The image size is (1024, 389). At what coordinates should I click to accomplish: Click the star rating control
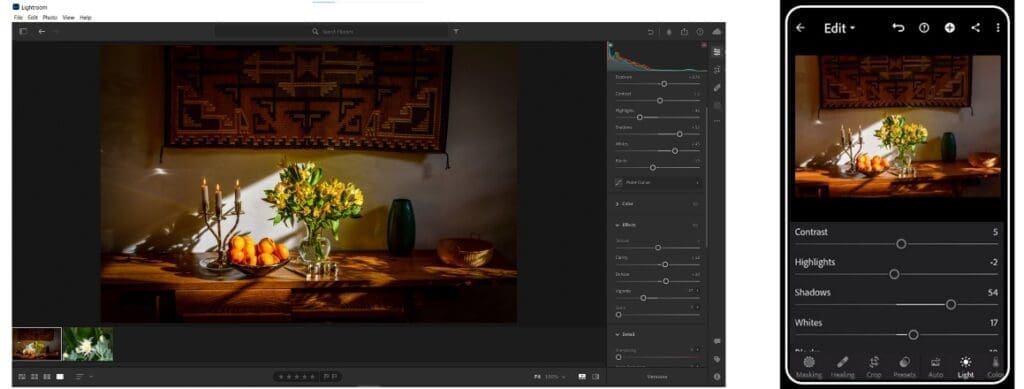(297, 377)
